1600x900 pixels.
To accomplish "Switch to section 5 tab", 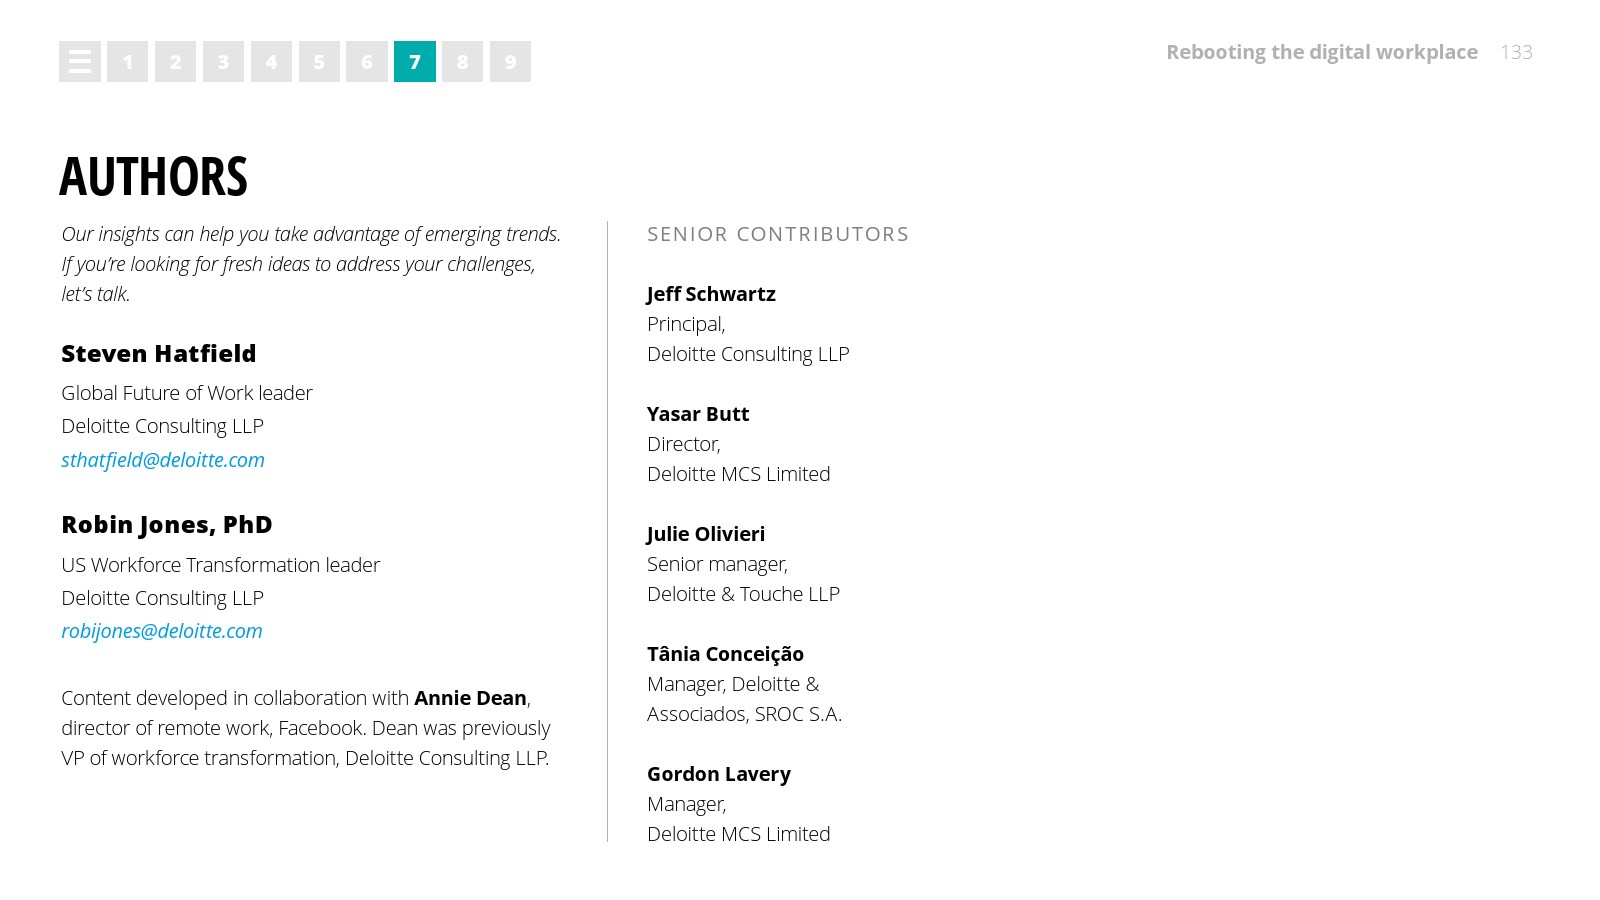I will [319, 62].
